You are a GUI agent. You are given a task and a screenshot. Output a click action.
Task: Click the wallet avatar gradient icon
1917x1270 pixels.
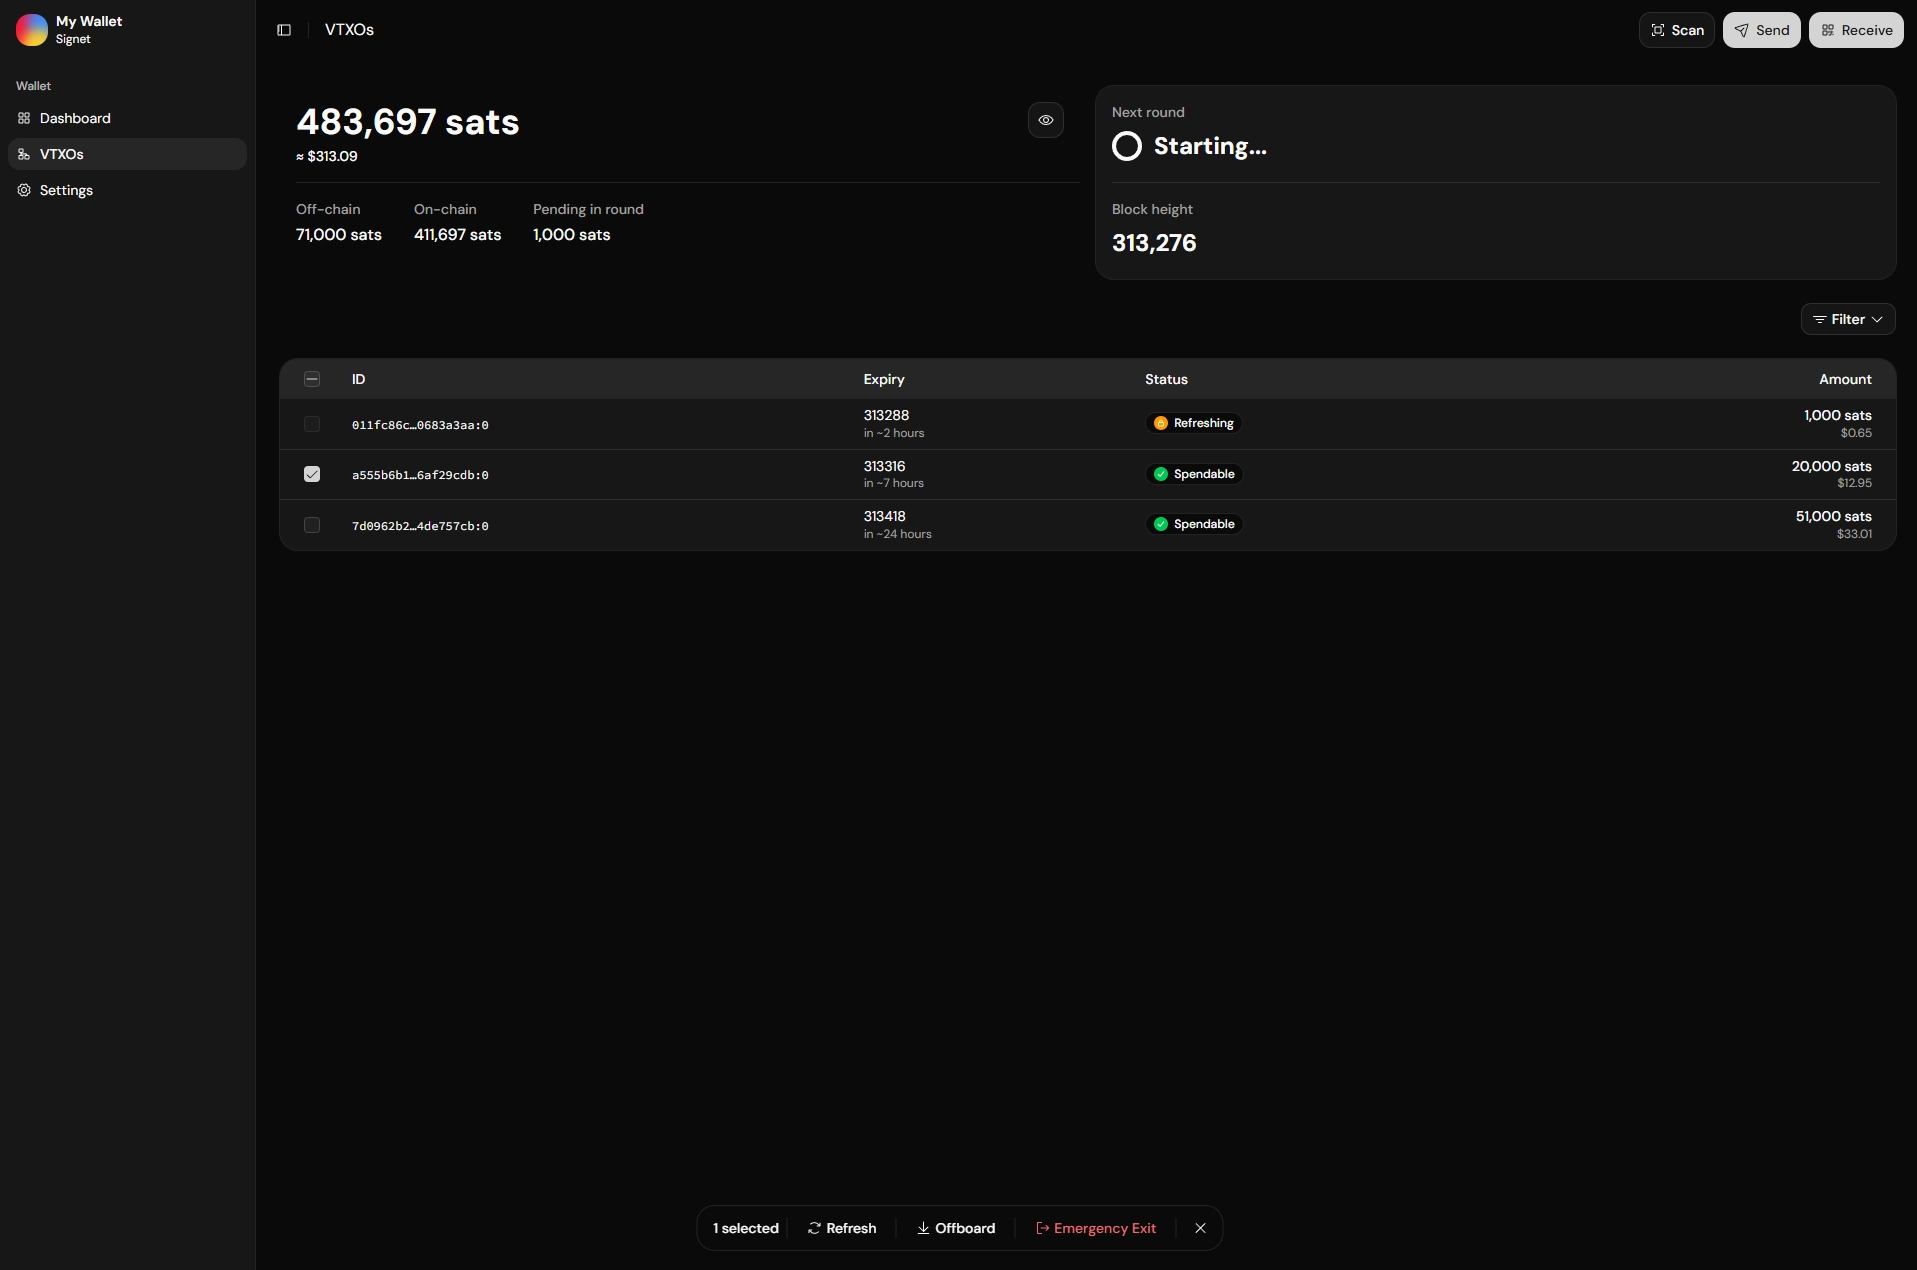click(x=32, y=30)
